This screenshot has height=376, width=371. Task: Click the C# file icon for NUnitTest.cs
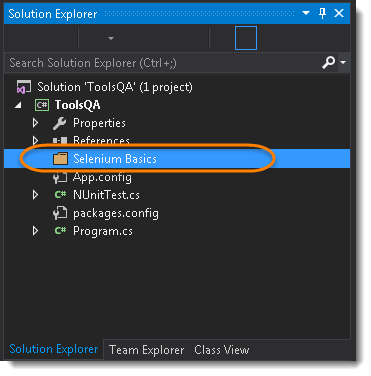[x=60, y=195]
